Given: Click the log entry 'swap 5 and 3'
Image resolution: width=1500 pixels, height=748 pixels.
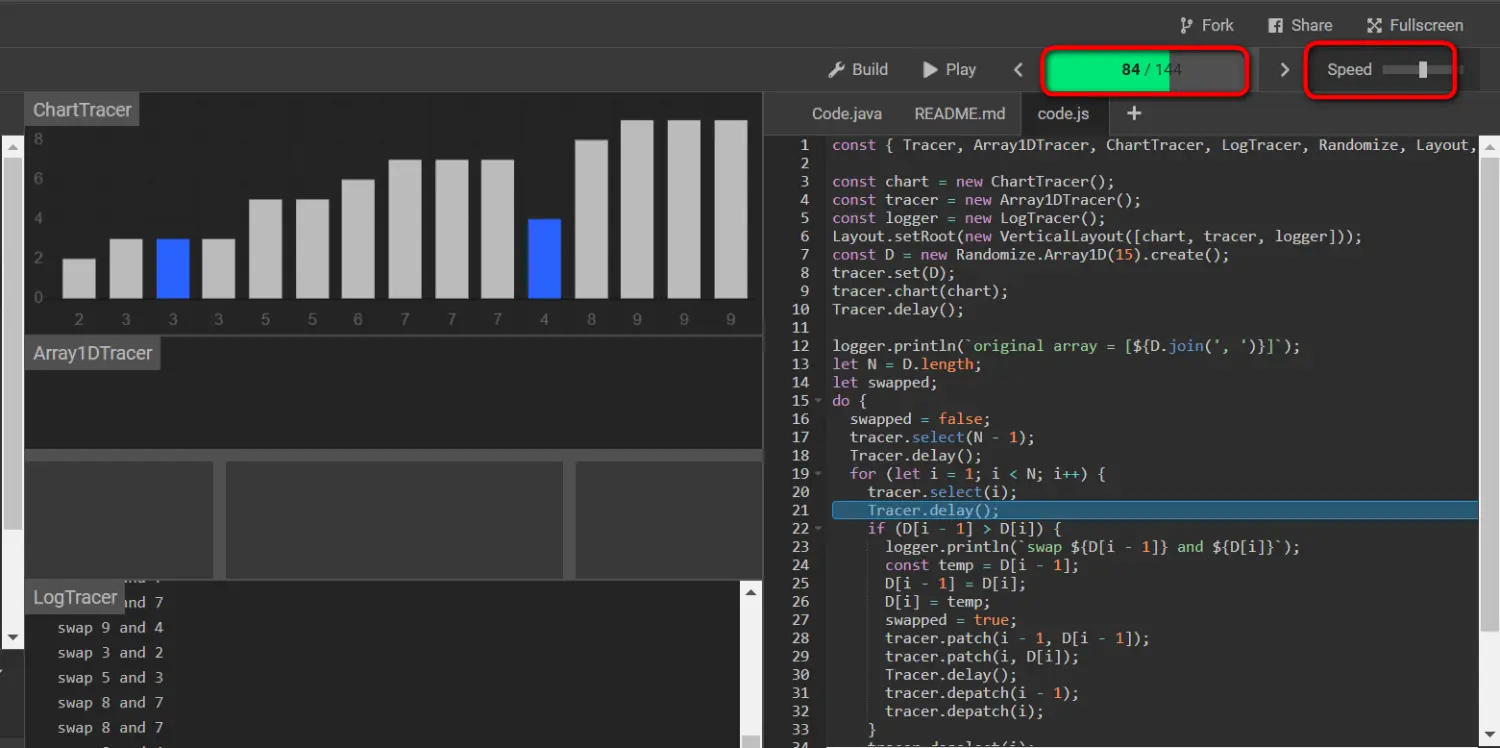Looking at the screenshot, I should pyautogui.click(x=111, y=678).
